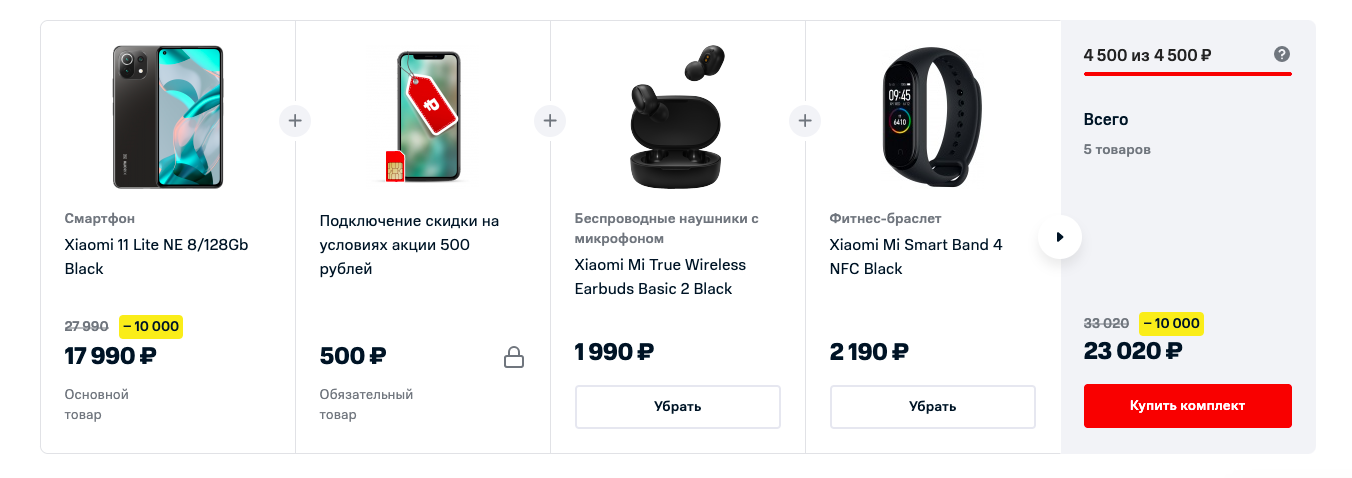This screenshot has width=1352, height=478.
Task: Open the 500 rubles discount connection title
Action: pyautogui.click(x=409, y=244)
